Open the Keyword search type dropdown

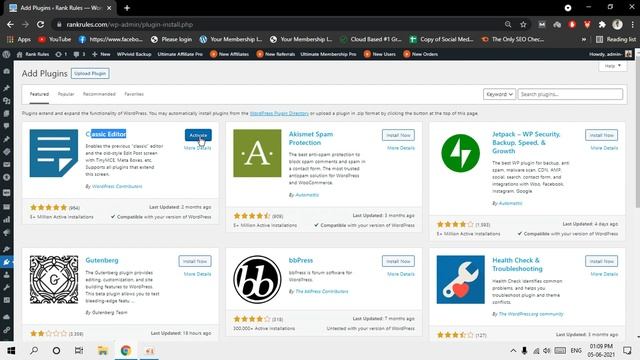(499, 94)
